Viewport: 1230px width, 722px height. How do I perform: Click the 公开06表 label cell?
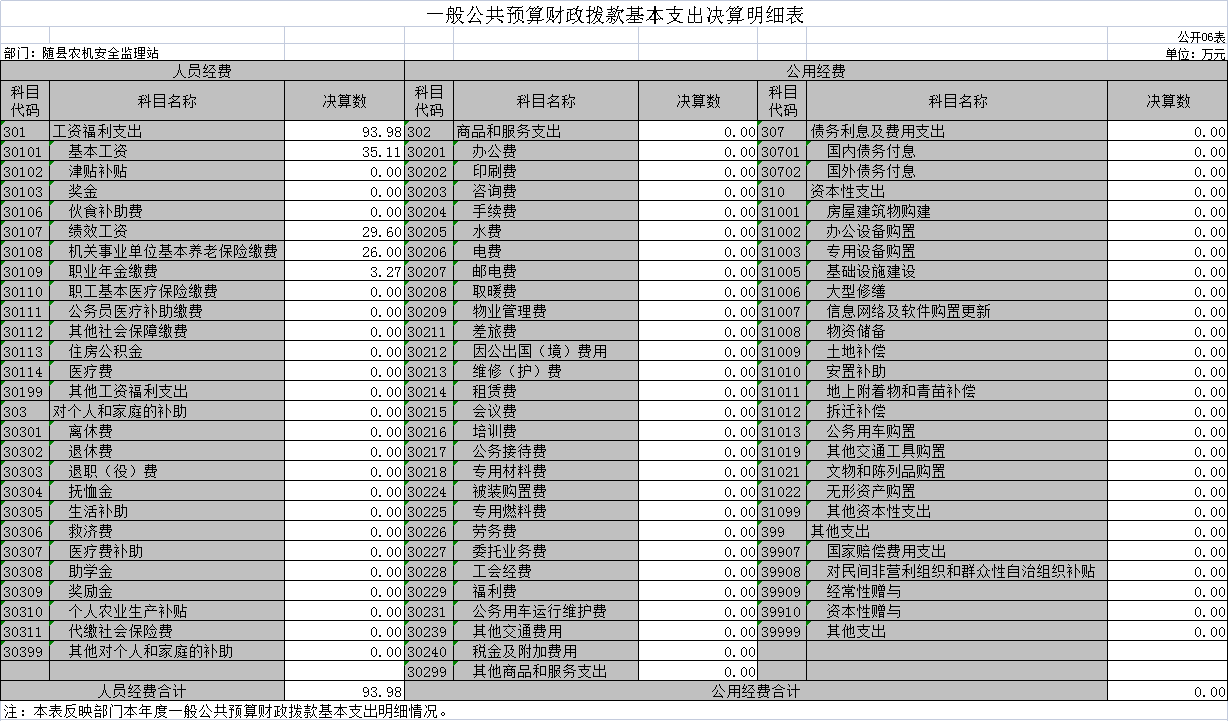point(1167,36)
